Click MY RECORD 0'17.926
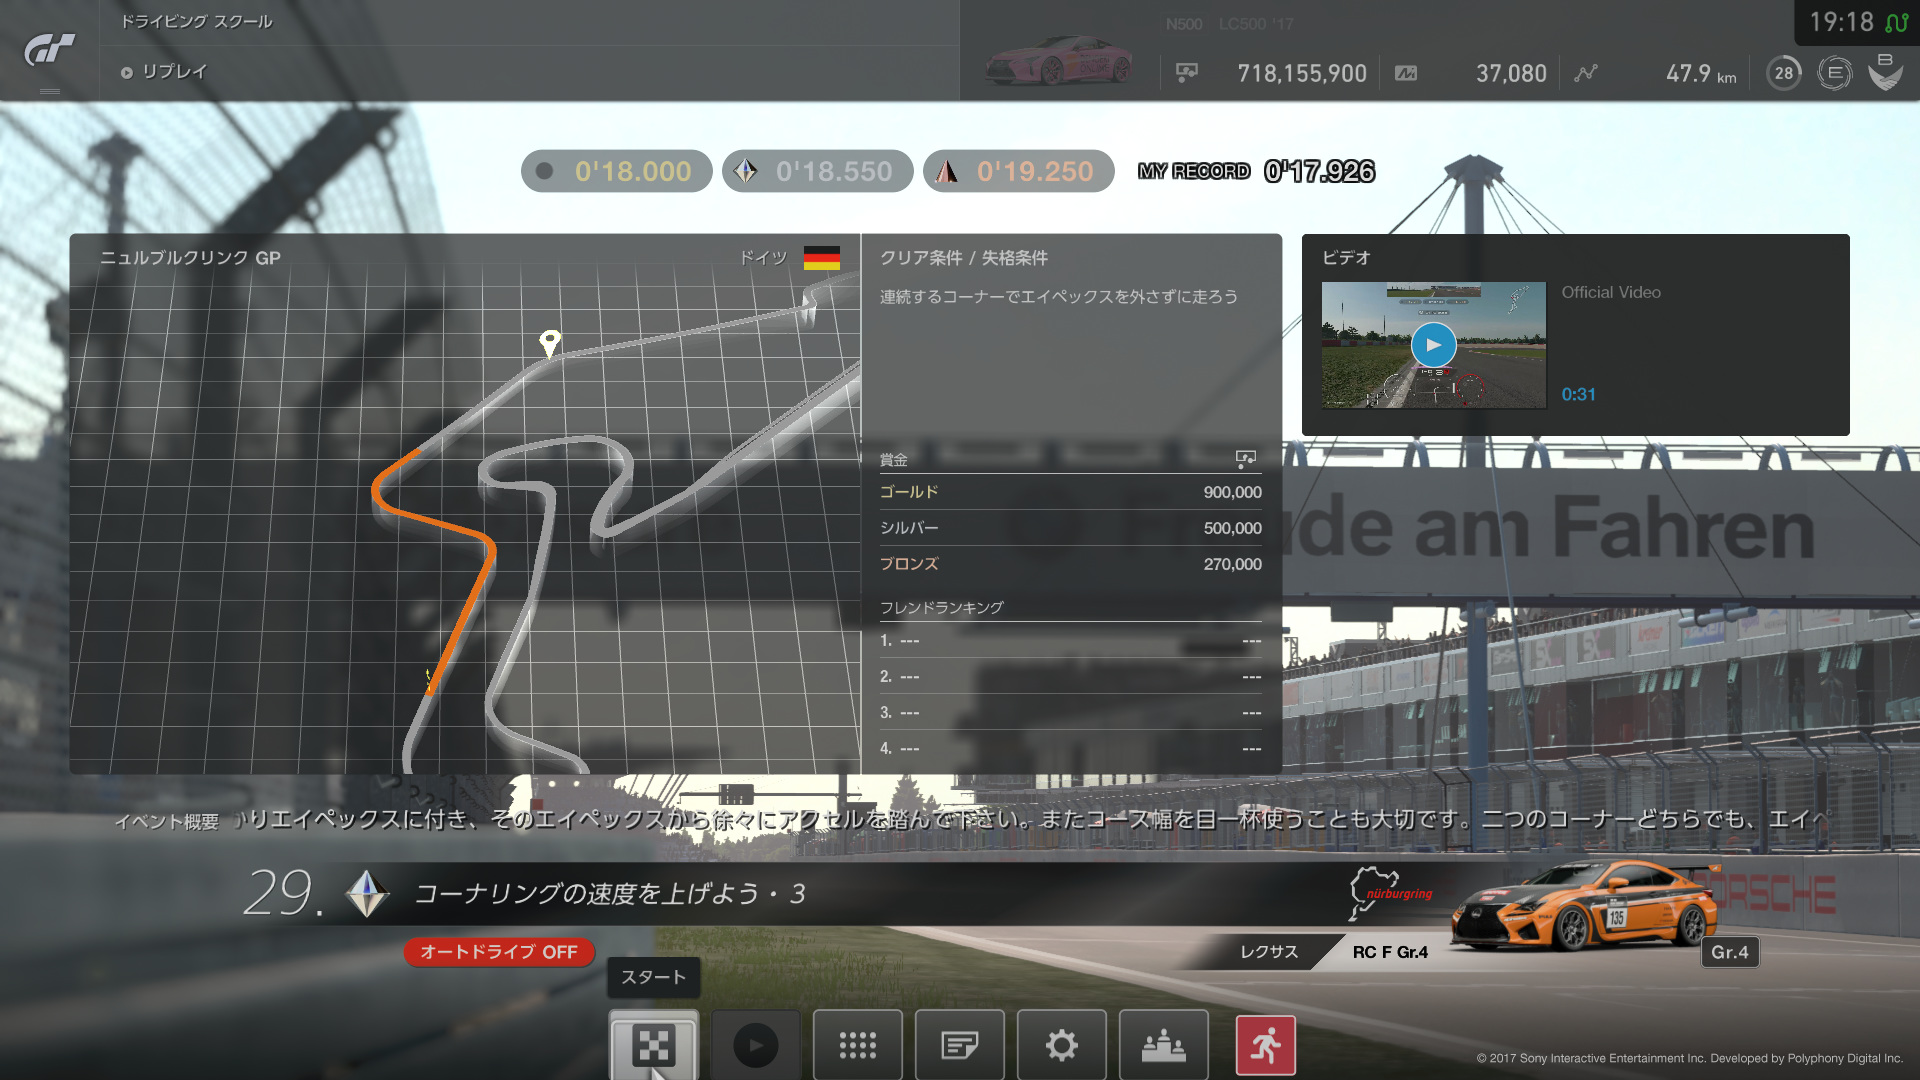The width and height of the screenshot is (1920, 1080). 1256,171
